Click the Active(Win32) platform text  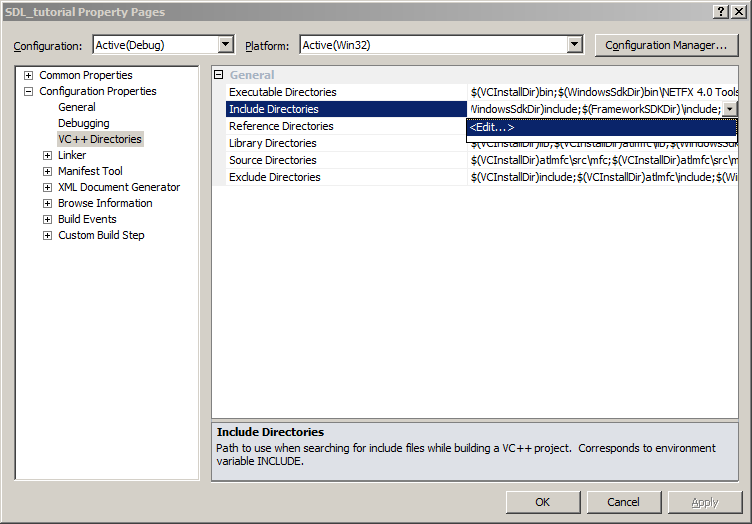[336, 45]
